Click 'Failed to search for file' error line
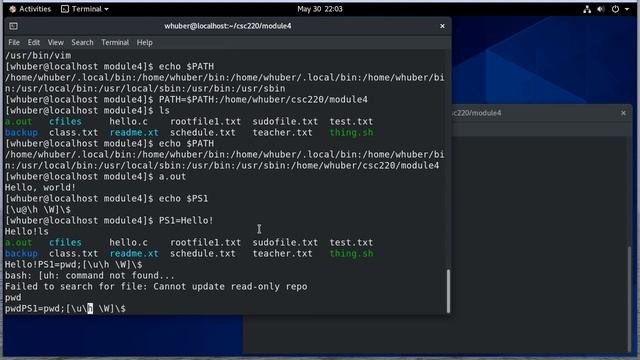The image size is (640, 360). coord(156,287)
